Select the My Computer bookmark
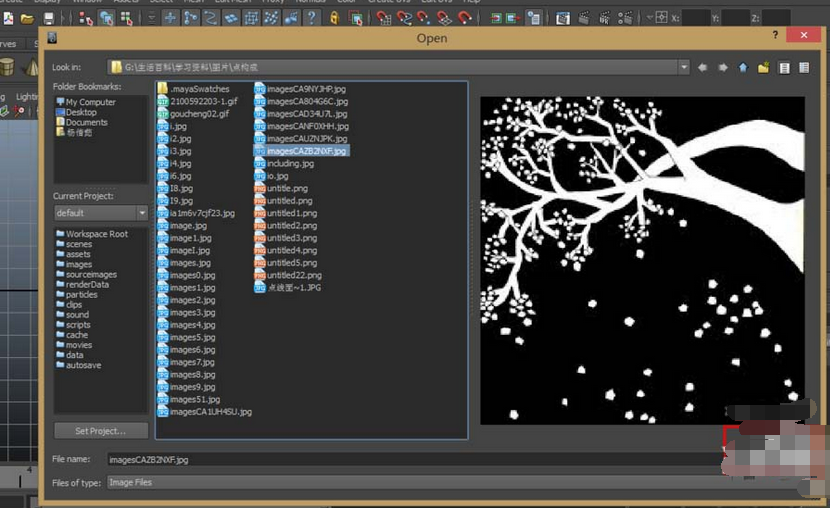The image size is (830, 508). click(90, 102)
